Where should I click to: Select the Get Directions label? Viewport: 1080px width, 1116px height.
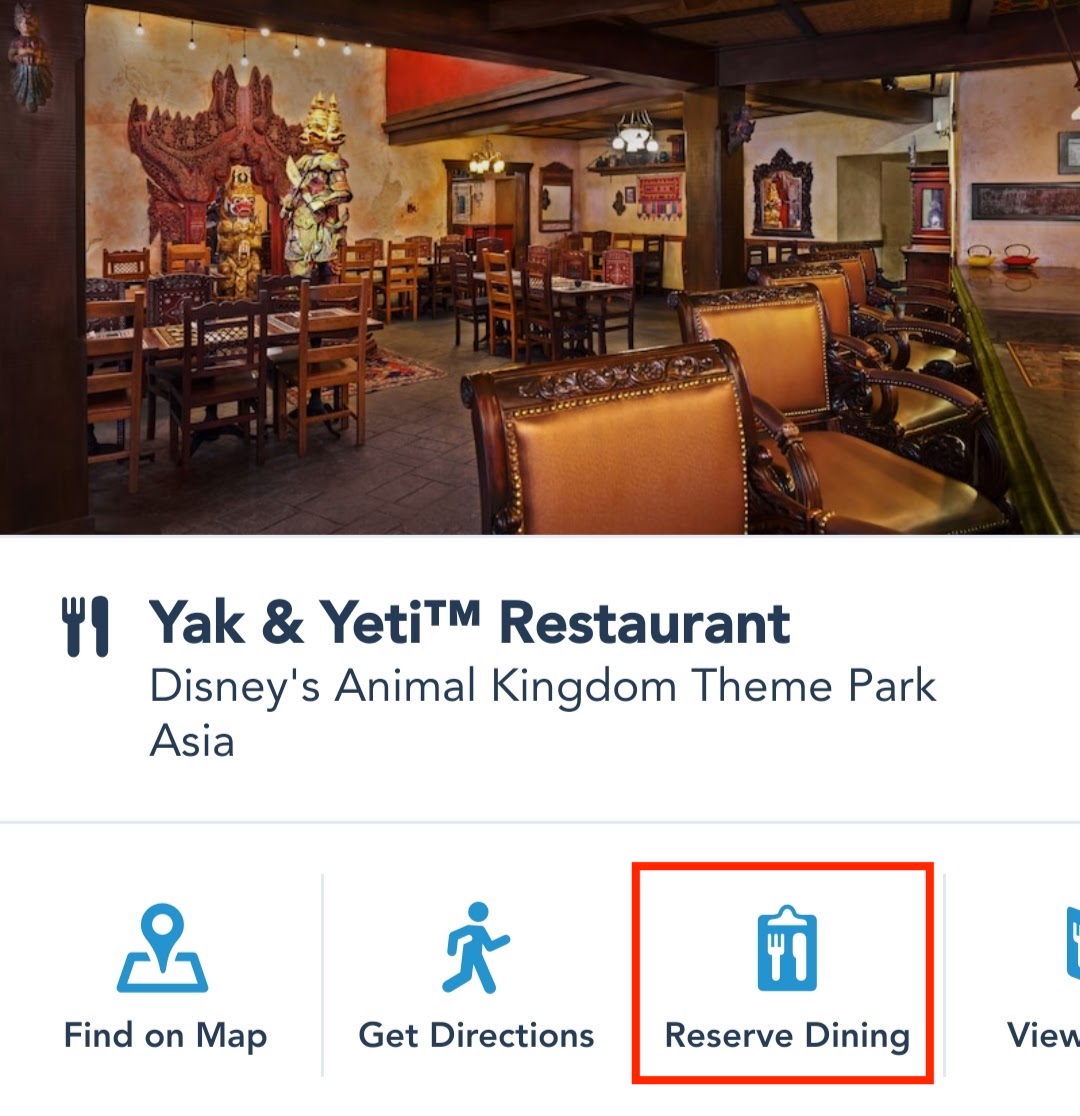click(x=476, y=1036)
